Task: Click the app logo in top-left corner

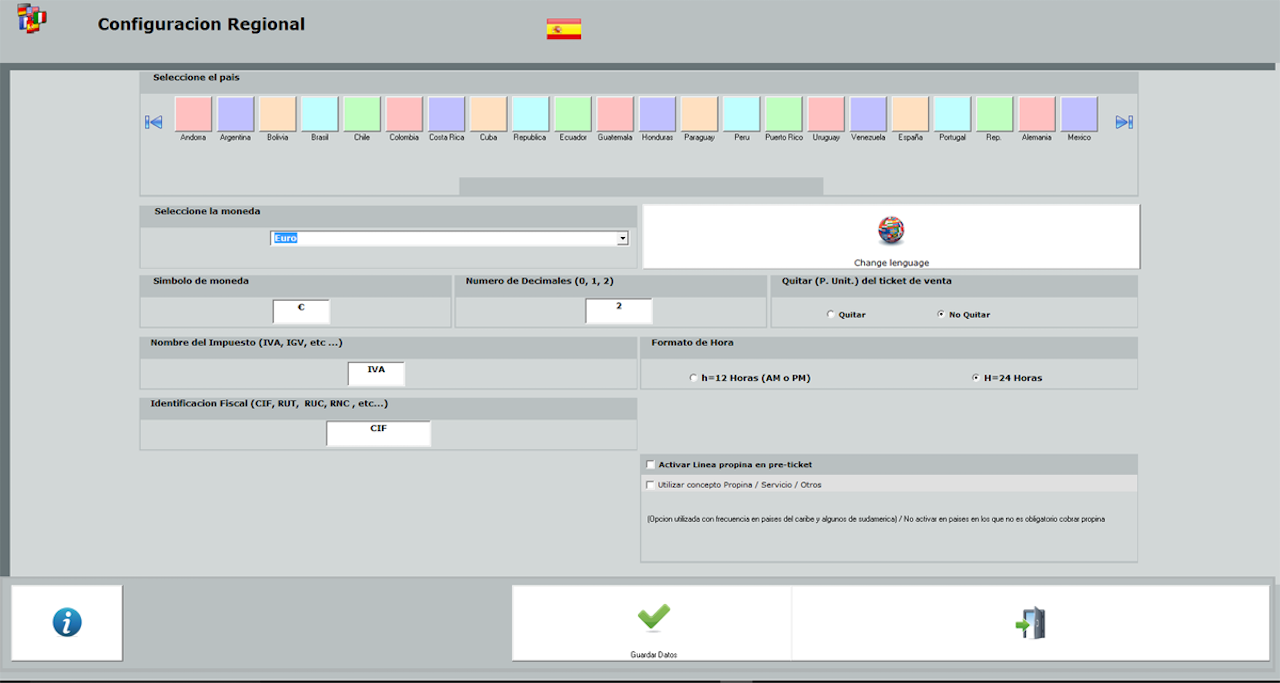Action: tap(32, 19)
